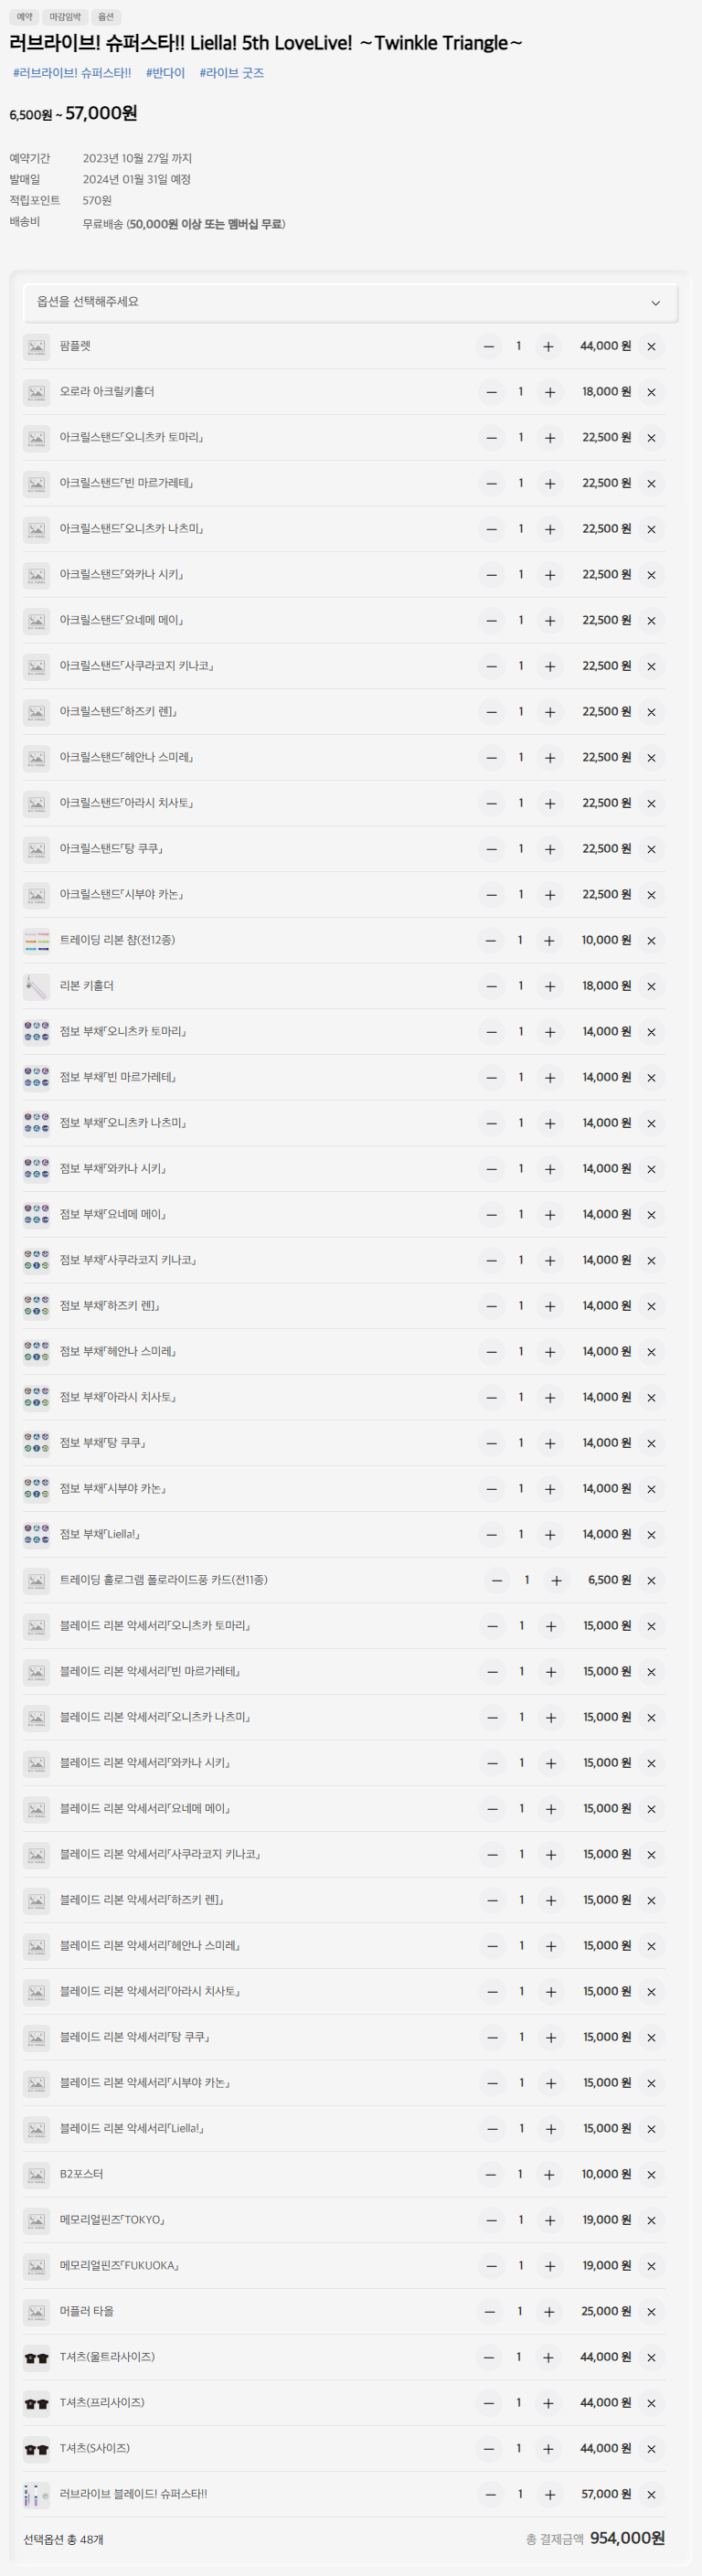This screenshot has height=2576, width=702.
Task: Decrease quantity of 오로라 아크릴키홀더
Action: click(490, 391)
